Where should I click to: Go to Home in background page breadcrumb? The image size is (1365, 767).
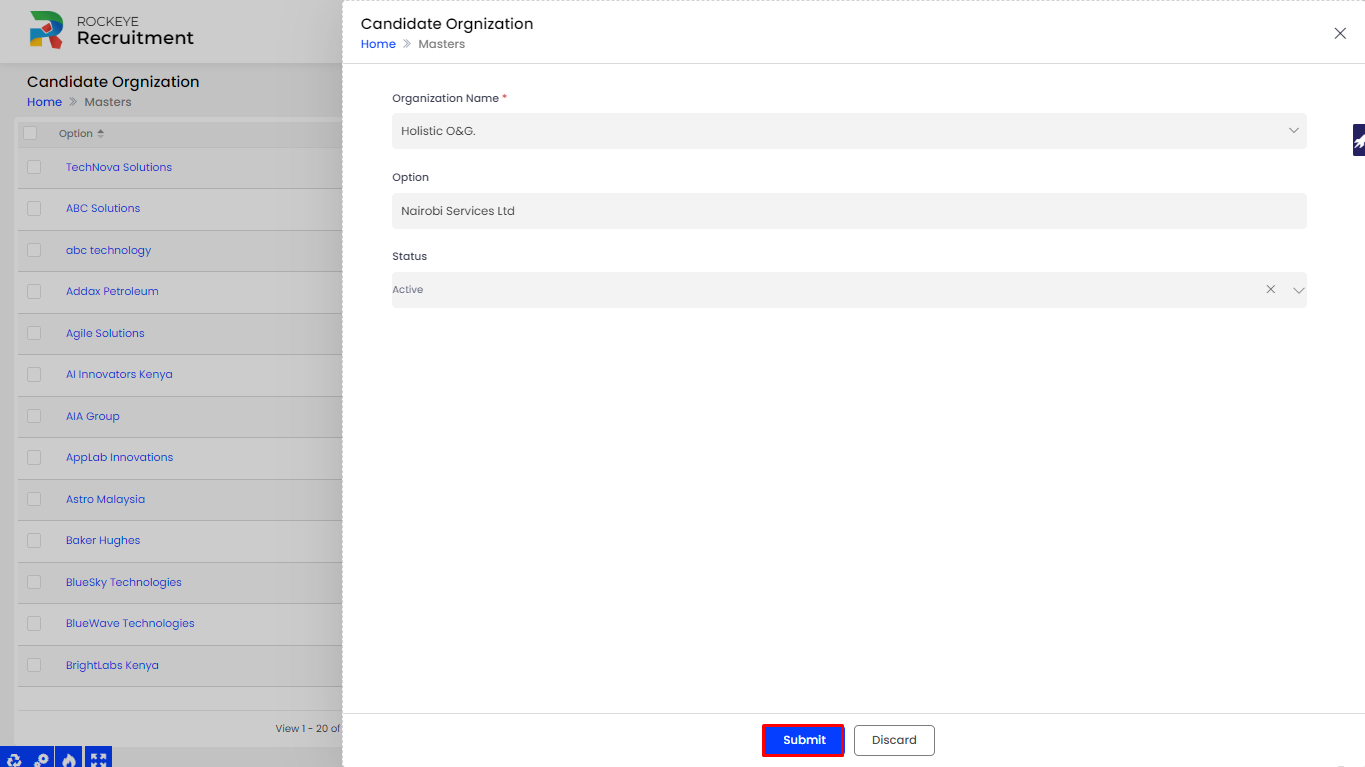pyautogui.click(x=44, y=102)
